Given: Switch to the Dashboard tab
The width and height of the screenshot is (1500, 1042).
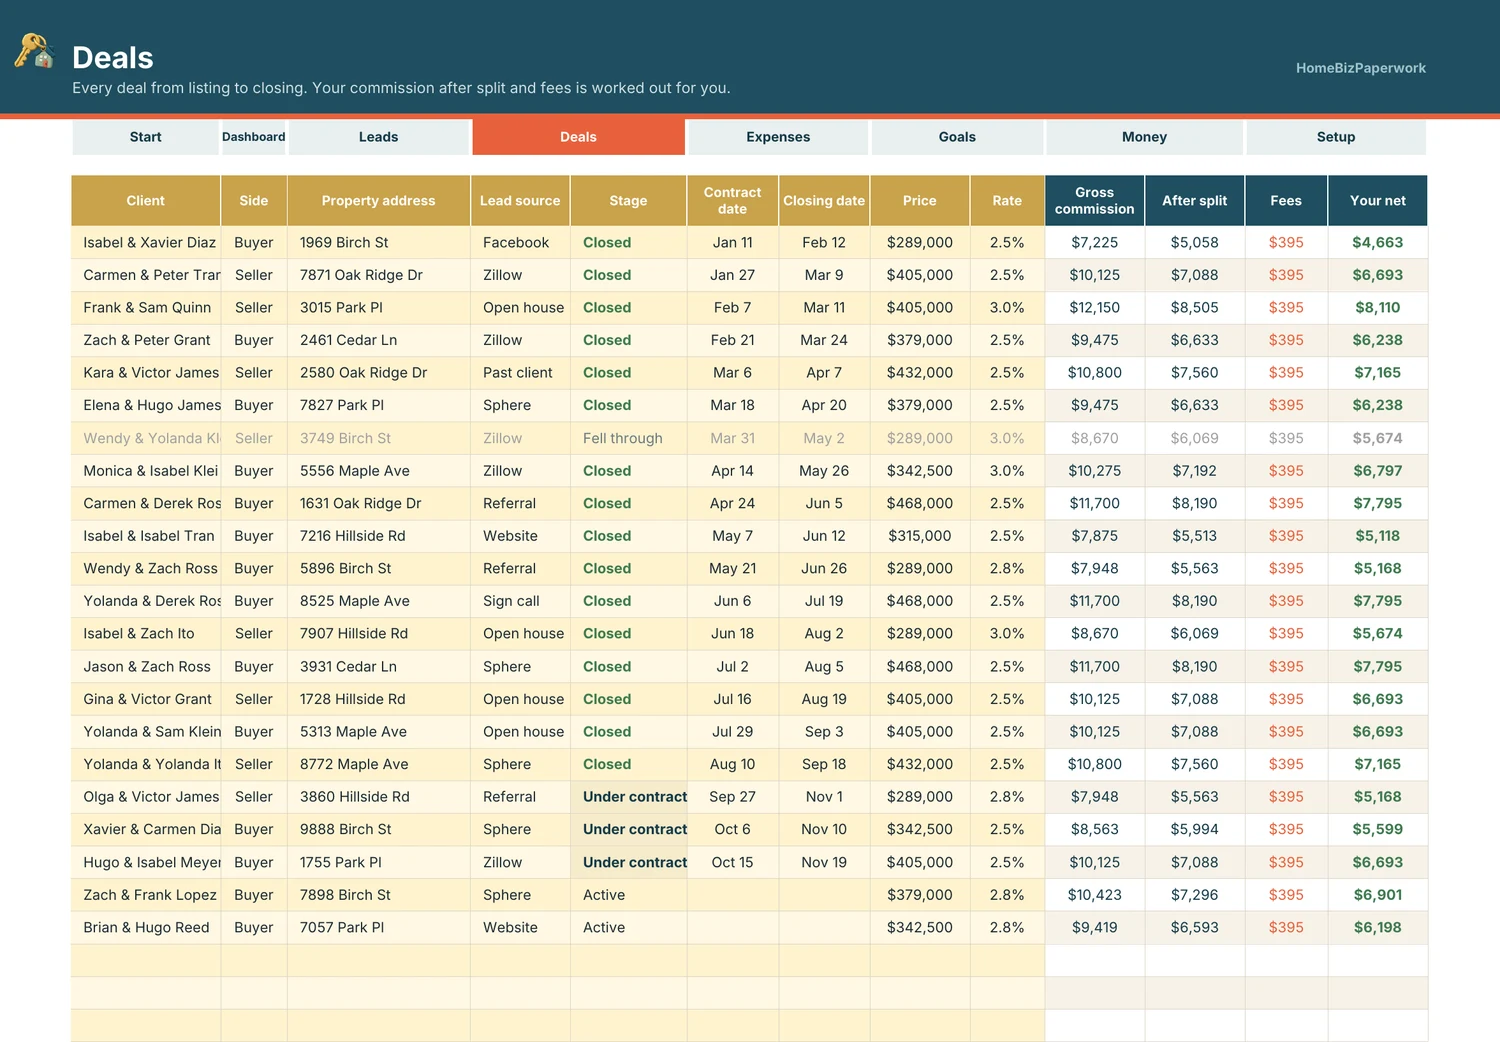Looking at the screenshot, I should coord(254,137).
